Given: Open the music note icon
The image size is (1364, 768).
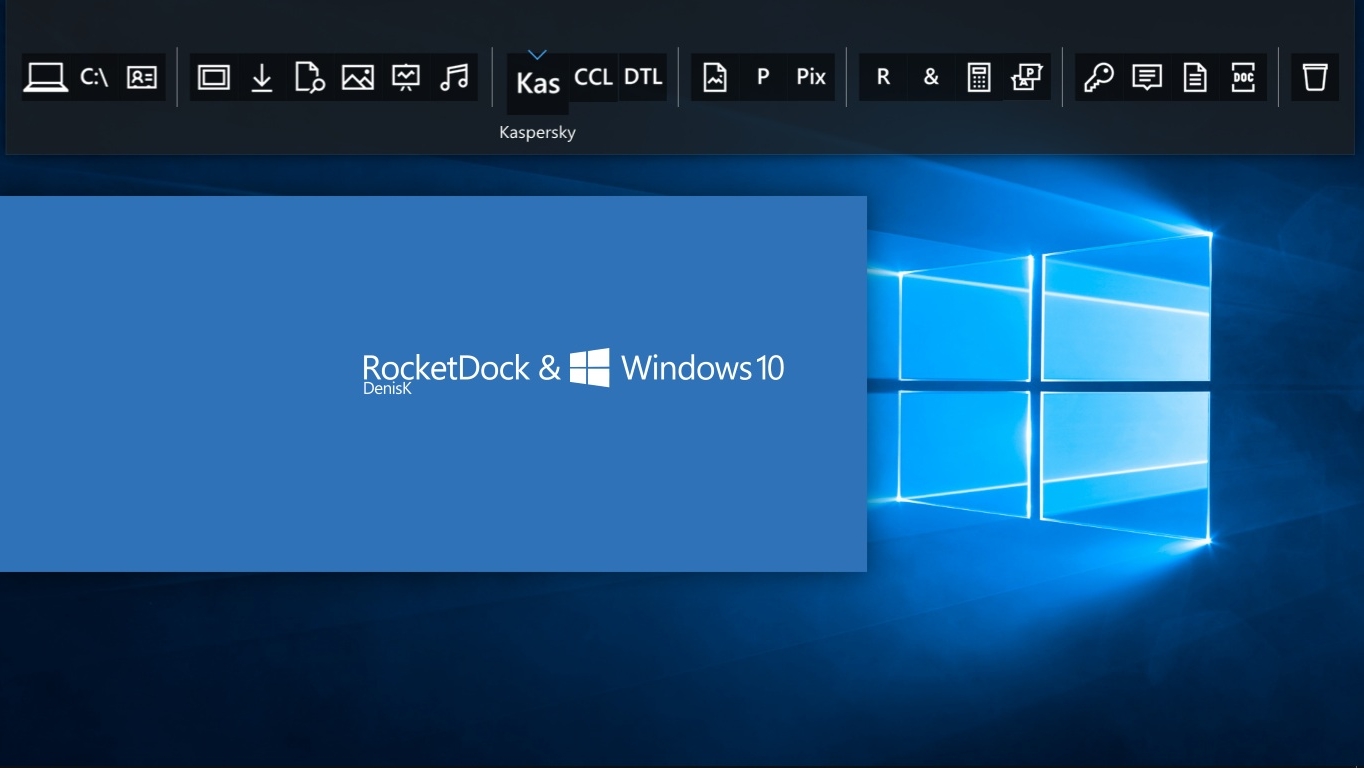Looking at the screenshot, I should pos(454,77).
